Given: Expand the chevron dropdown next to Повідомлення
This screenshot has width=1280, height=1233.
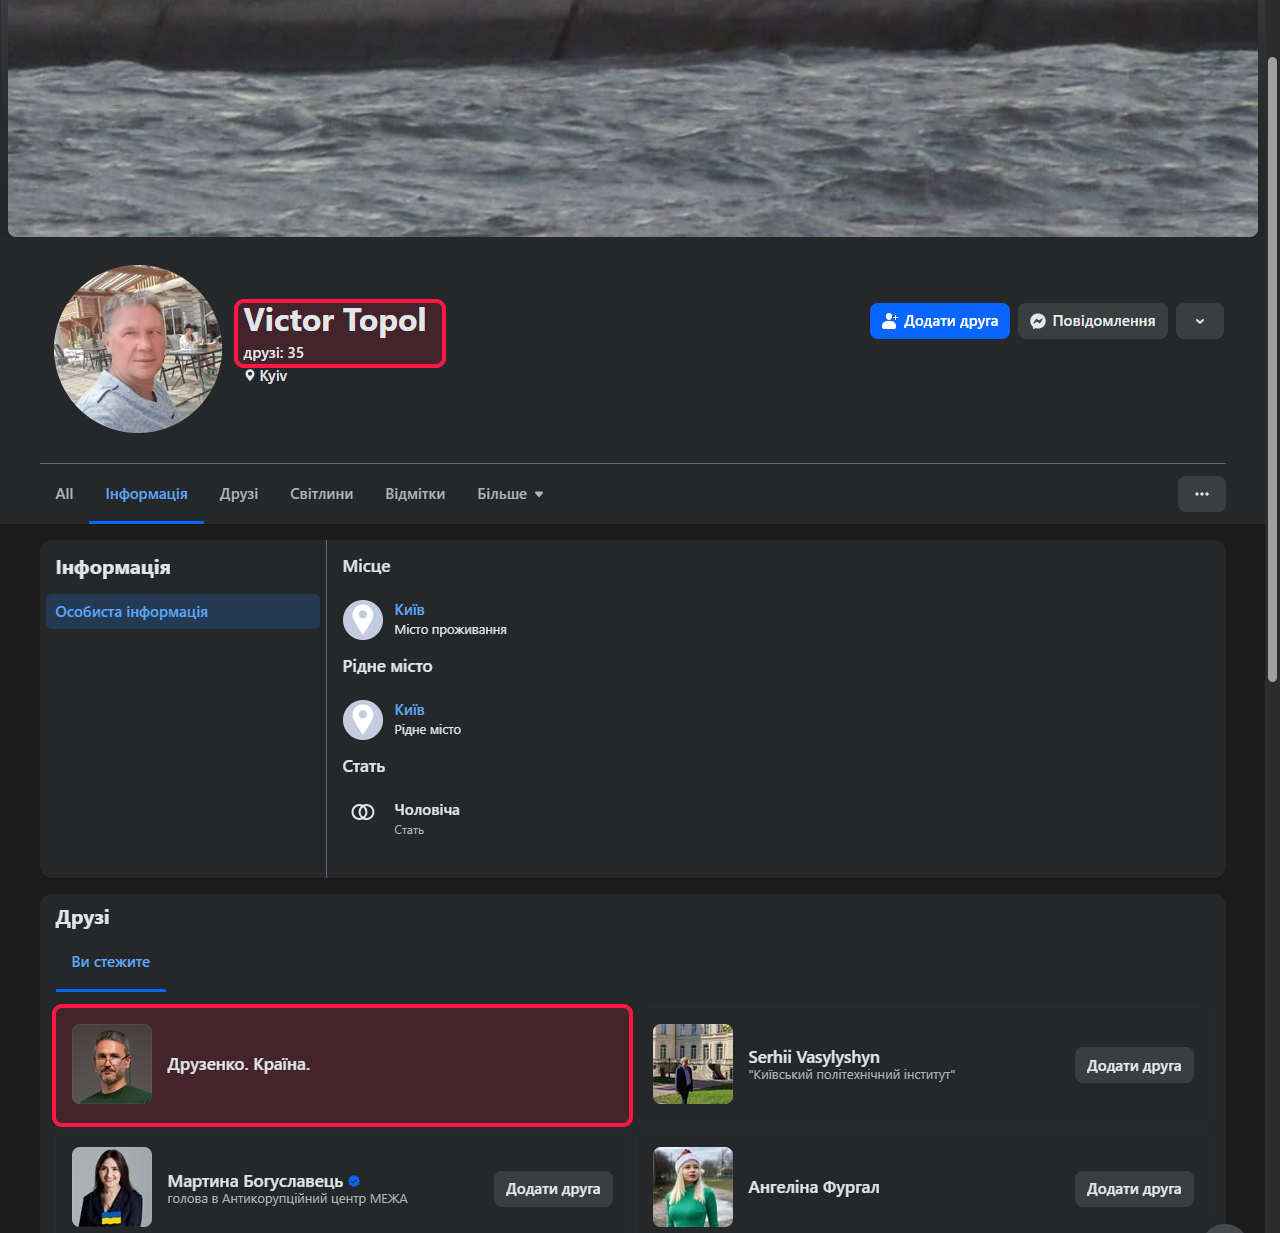Looking at the screenshot, I should pyautogui.click(x=1200, y=321).
